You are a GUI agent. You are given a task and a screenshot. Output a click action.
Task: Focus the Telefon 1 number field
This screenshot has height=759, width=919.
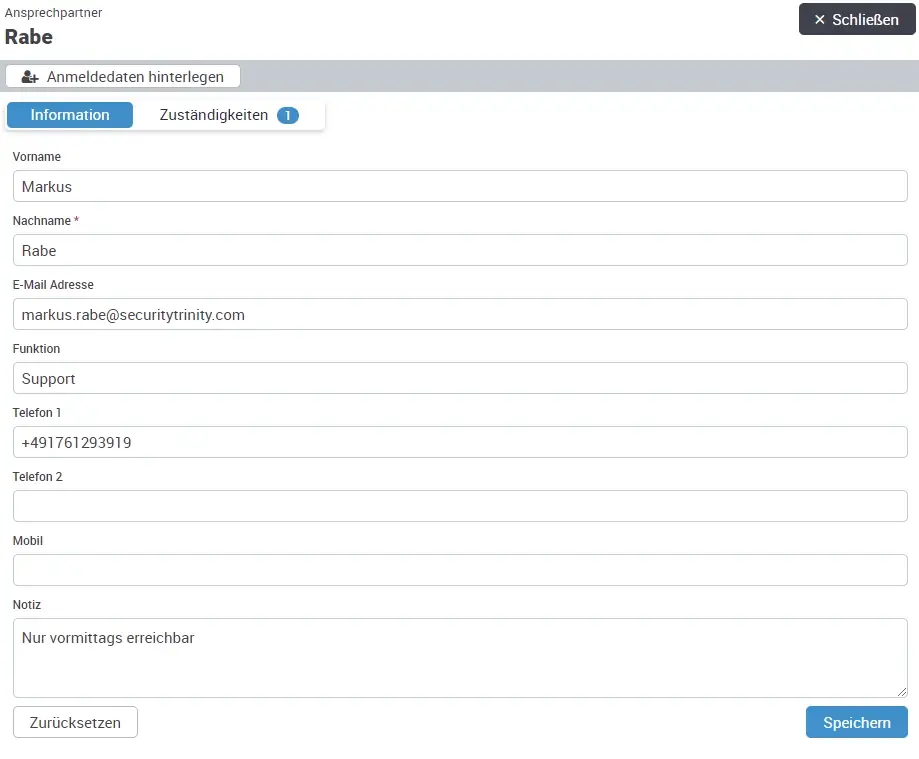point(460,442)
